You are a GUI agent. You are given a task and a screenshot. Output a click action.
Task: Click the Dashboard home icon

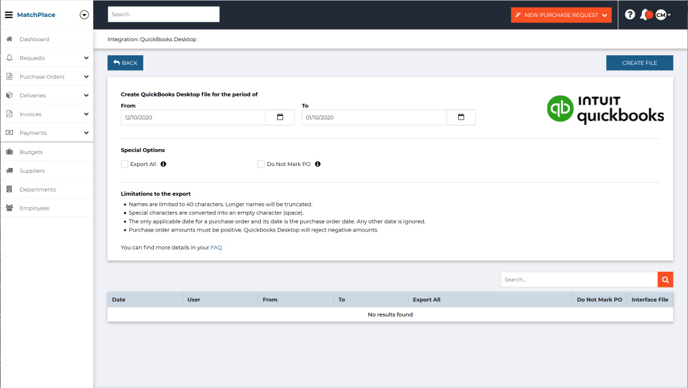9,39
